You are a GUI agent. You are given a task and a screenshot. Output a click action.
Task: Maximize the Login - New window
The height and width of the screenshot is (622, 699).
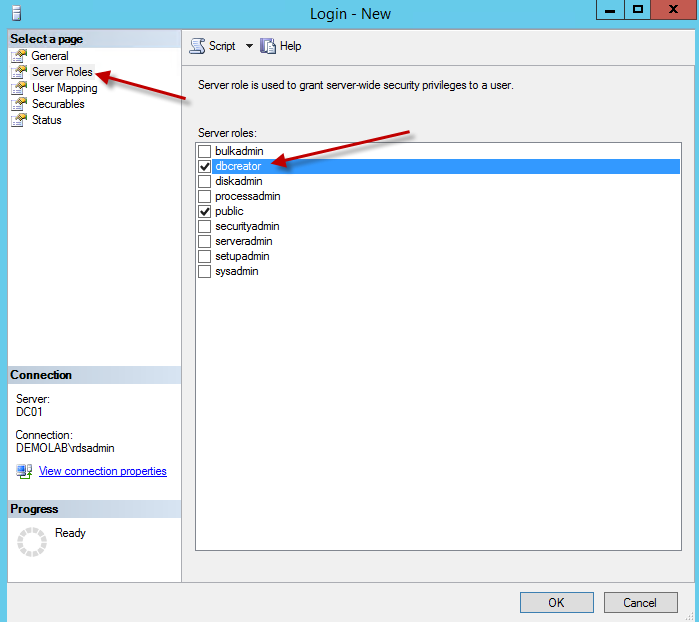[x=637, y=9]
